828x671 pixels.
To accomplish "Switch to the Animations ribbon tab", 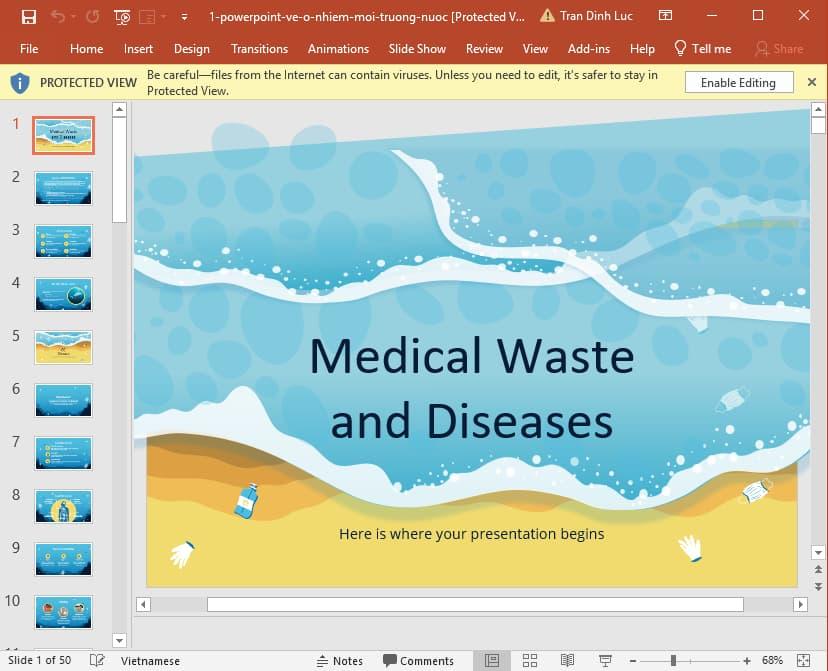I will [x=338, y=48].
